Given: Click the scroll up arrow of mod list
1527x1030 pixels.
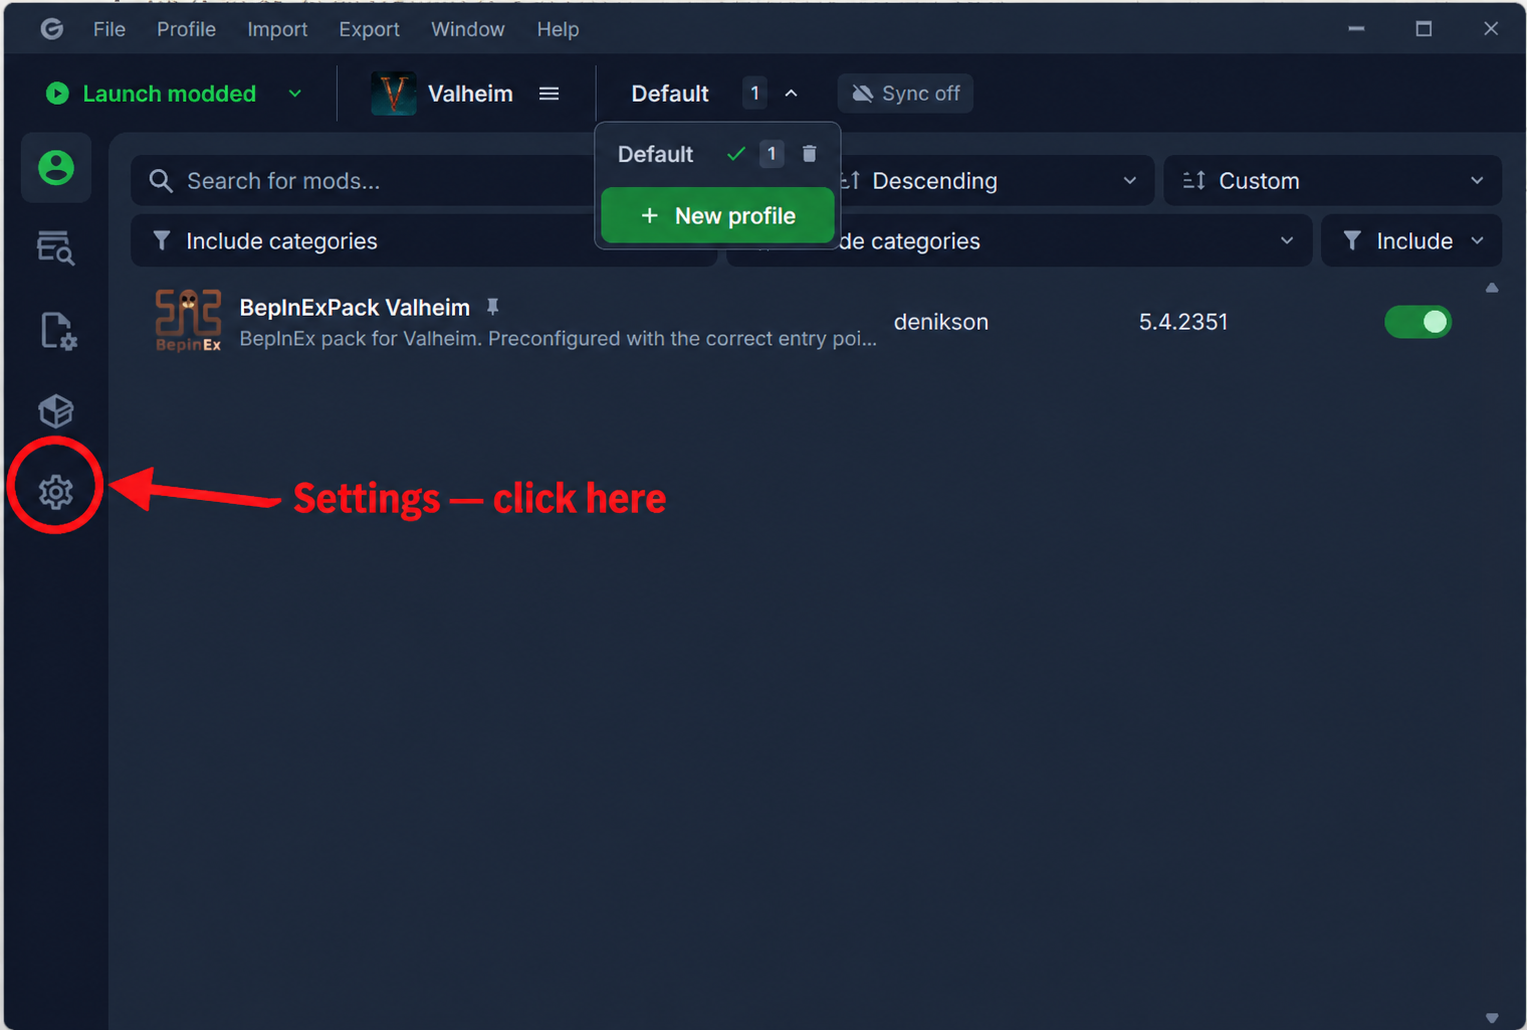Looking at the screenshot, I should (x=1492, y=288).
